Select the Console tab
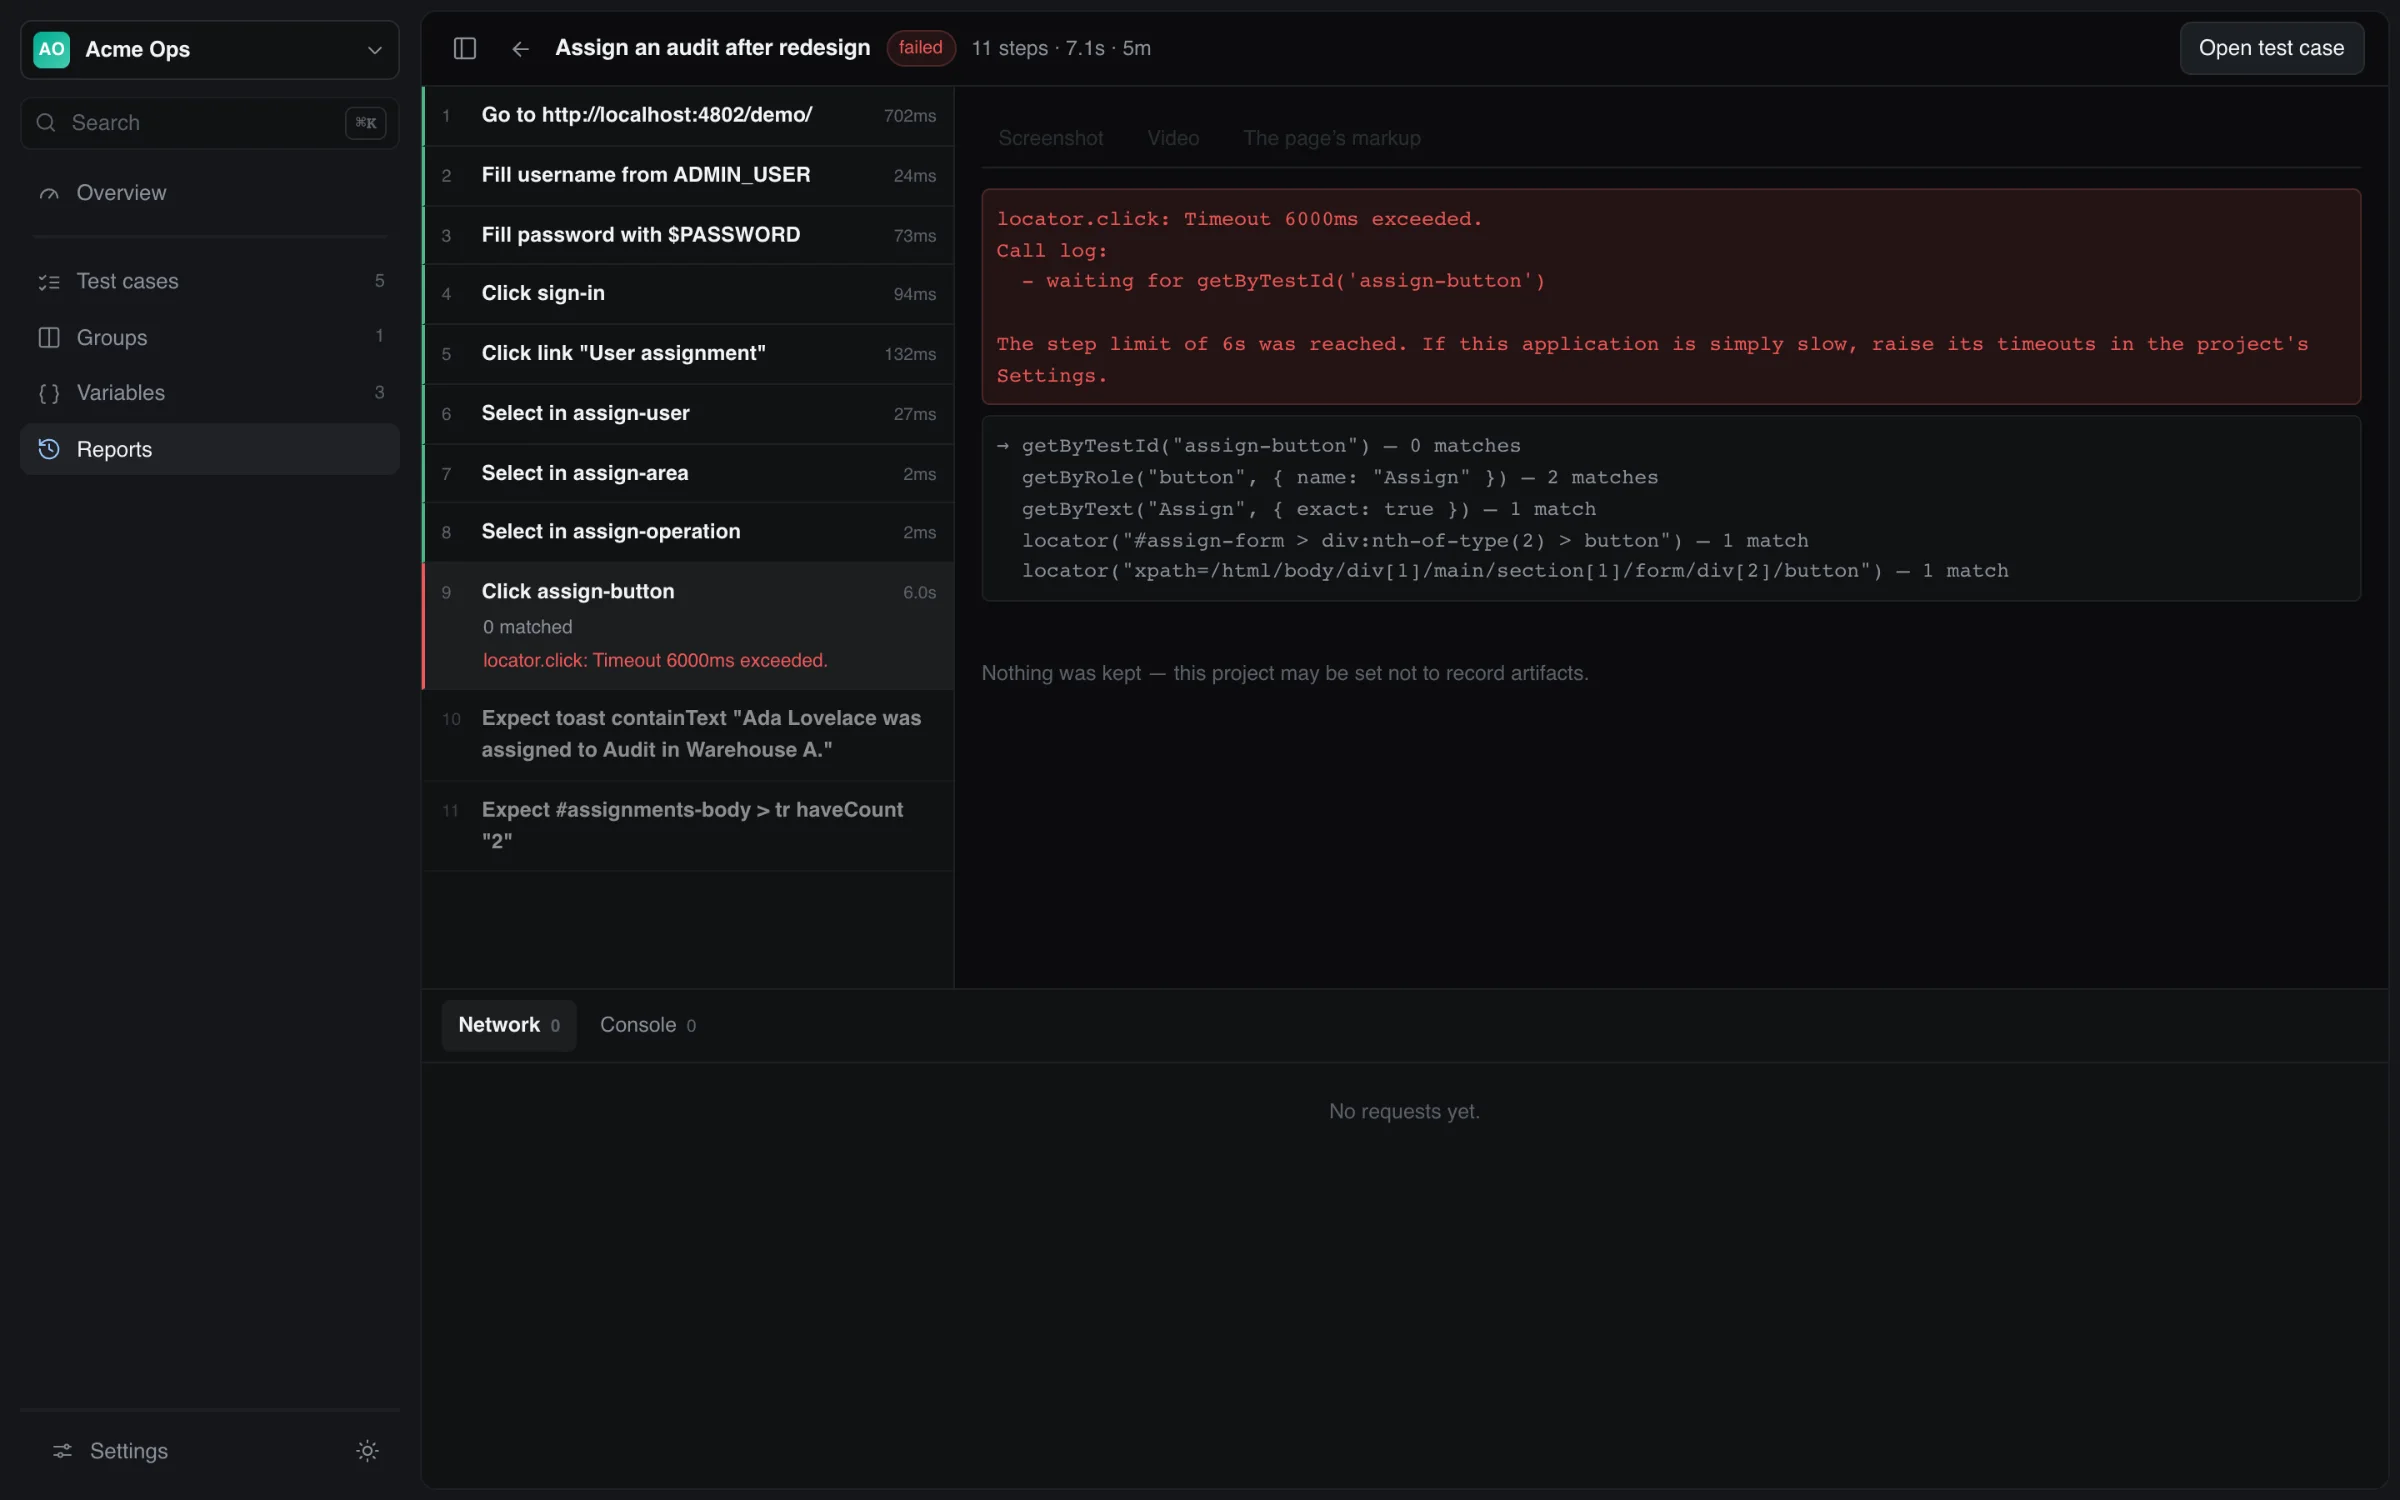The width and height of the screenshot is (2400, 1500). click(x=647, y=1025)
